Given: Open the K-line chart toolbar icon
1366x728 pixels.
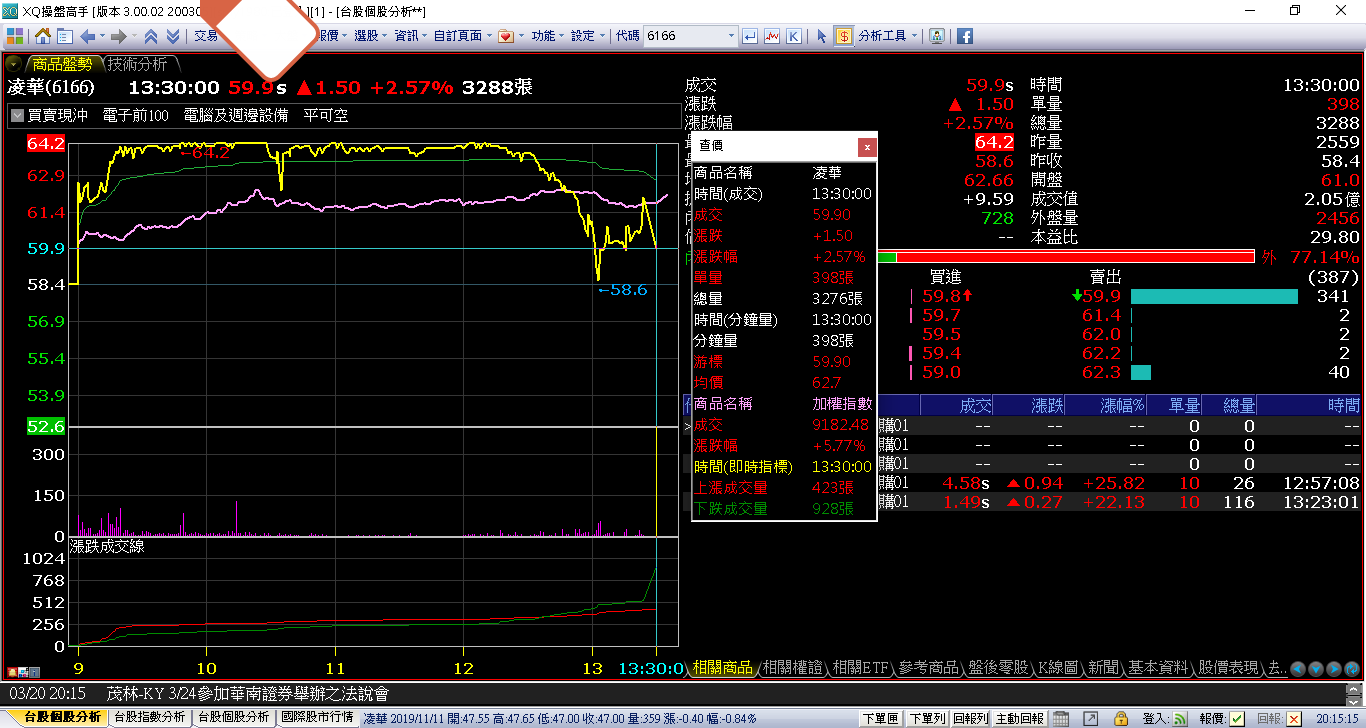Looking at the screenshot, I should point(794,36).
